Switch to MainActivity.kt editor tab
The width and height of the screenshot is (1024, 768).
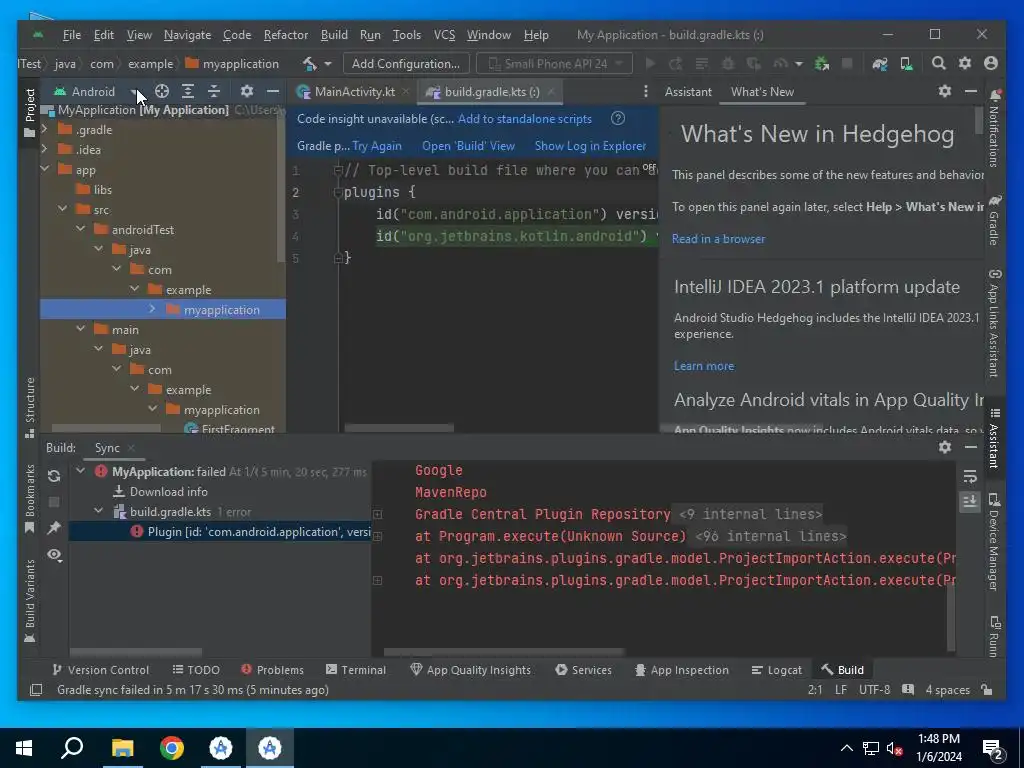[x=354, y=91]
